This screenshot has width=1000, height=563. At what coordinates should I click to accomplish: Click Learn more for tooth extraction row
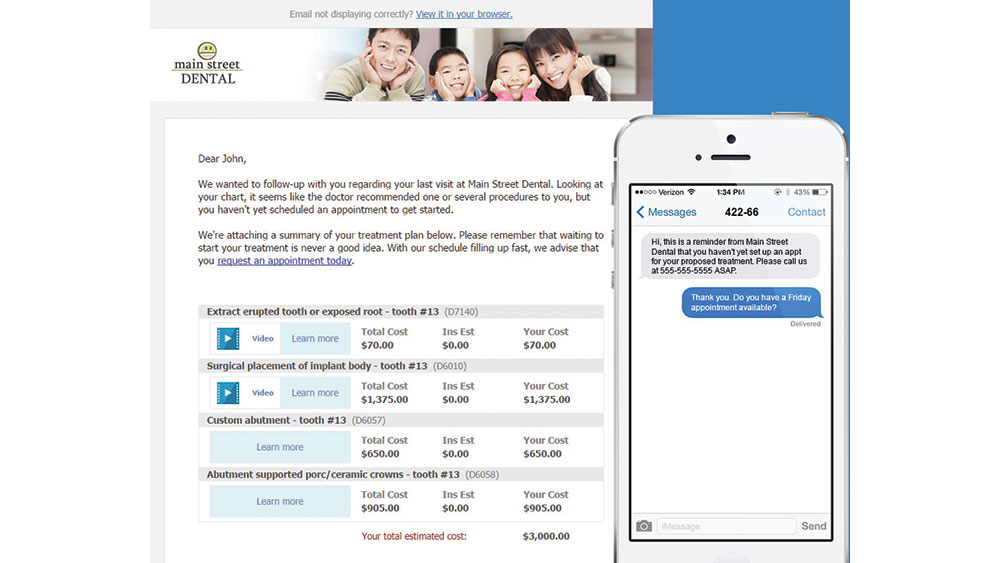(x=315, y=339)
